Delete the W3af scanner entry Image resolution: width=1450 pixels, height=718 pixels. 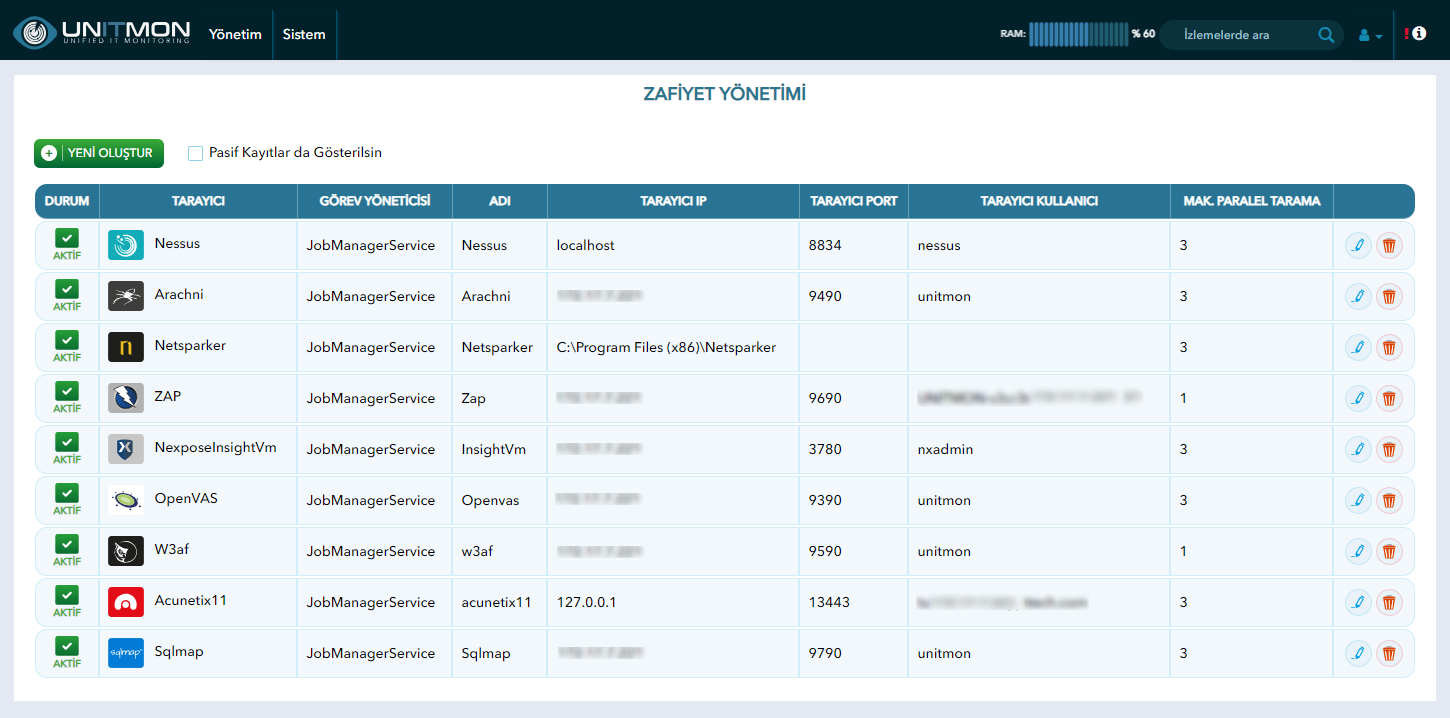click(x=1389, y=551)
